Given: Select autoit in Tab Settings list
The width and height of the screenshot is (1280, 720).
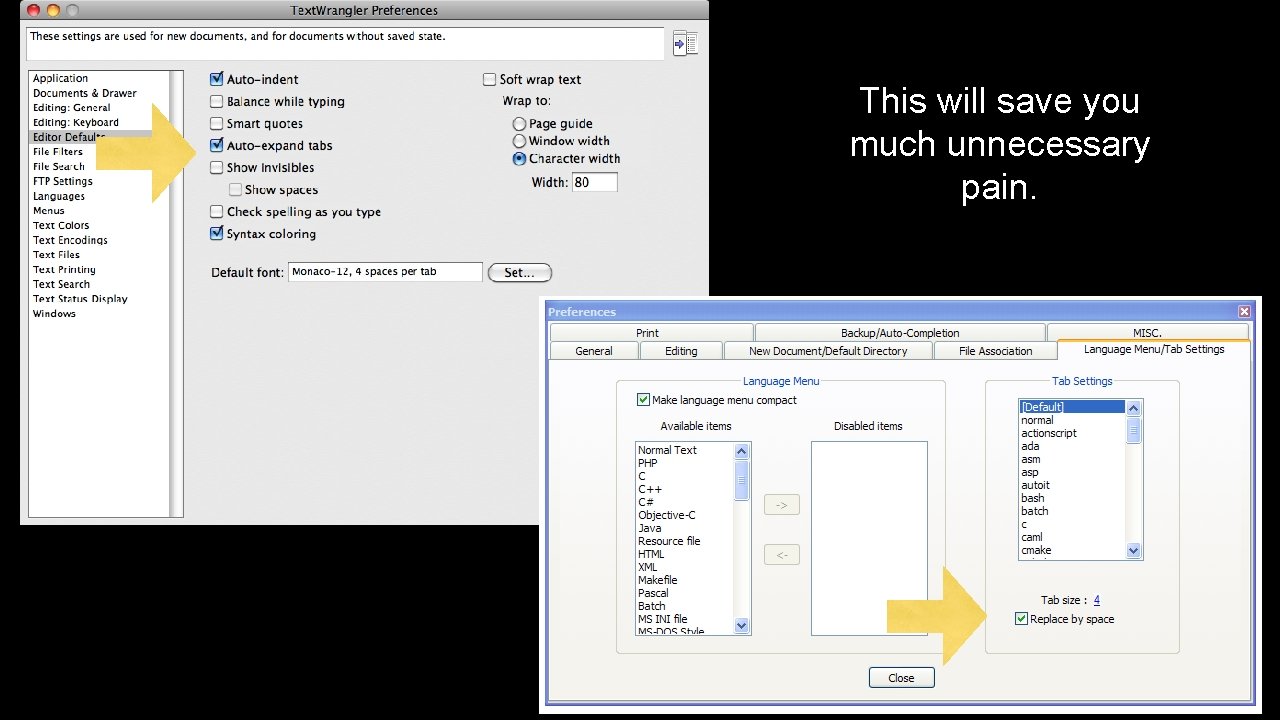Looking at the screenshot, I should [1035, 485].
